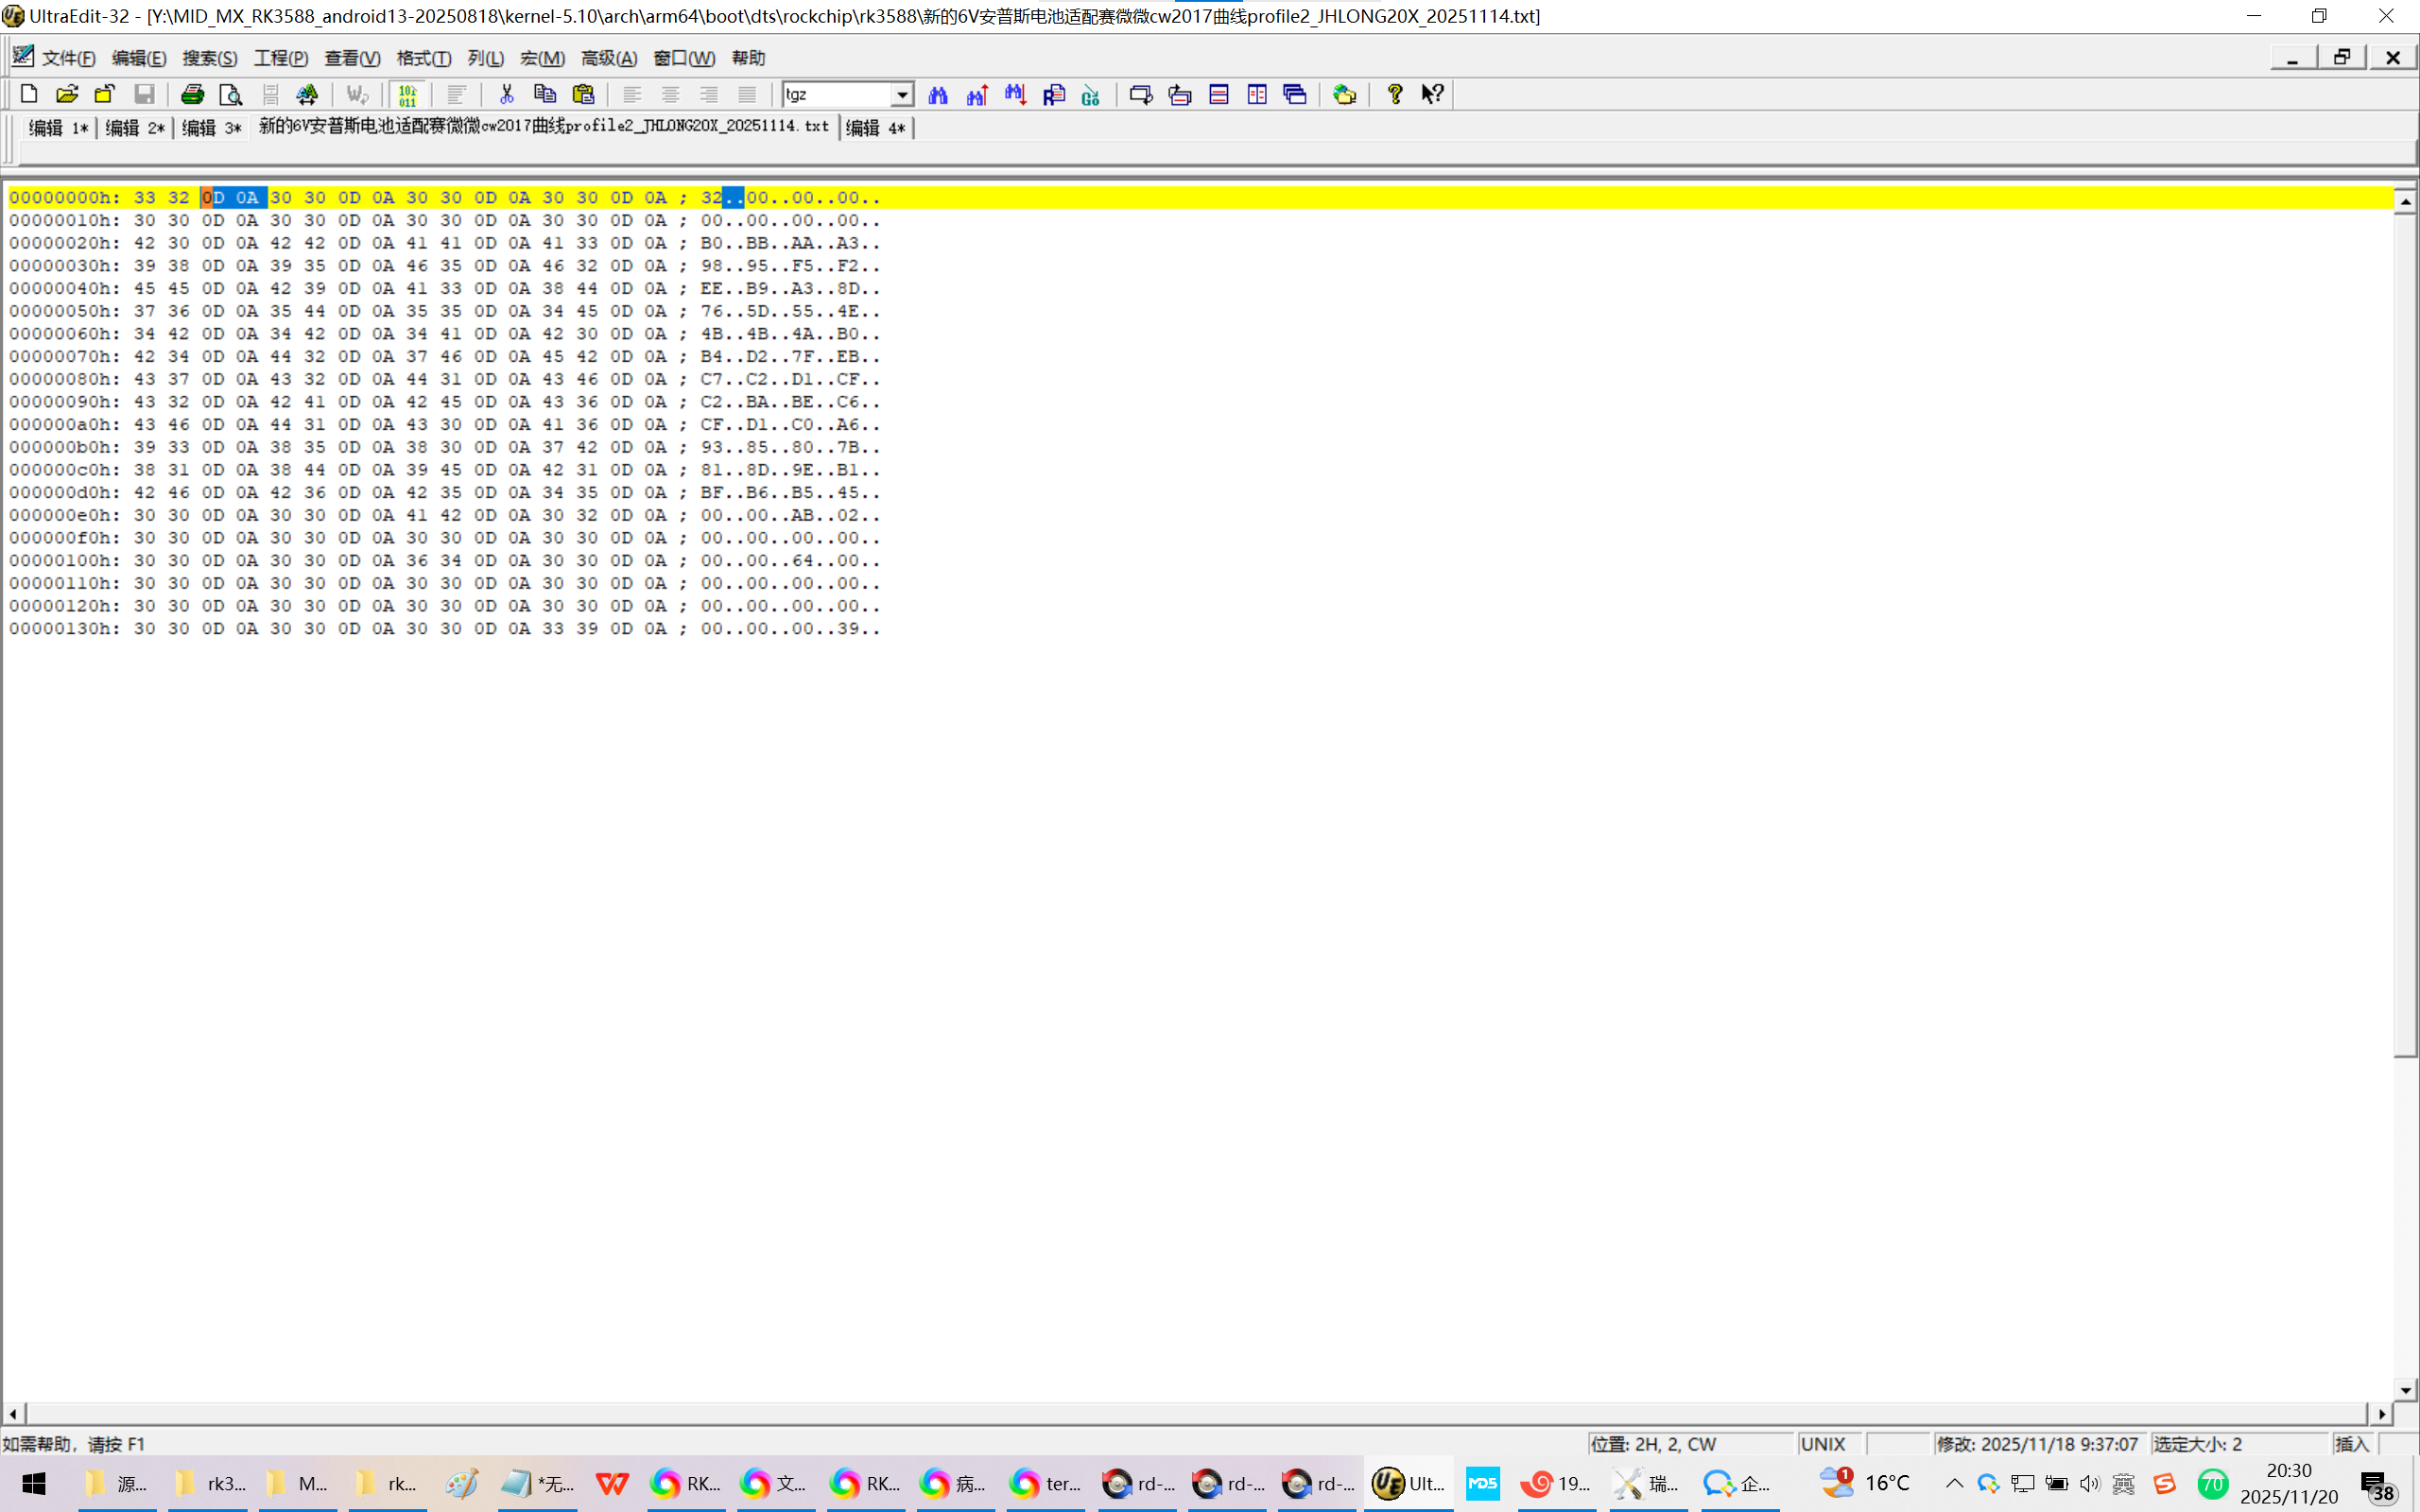Image resolution: width=2420 pixels, height=1512 pixels.
Task: Open the MD5 app in taskbar
Action: 1483,1483
